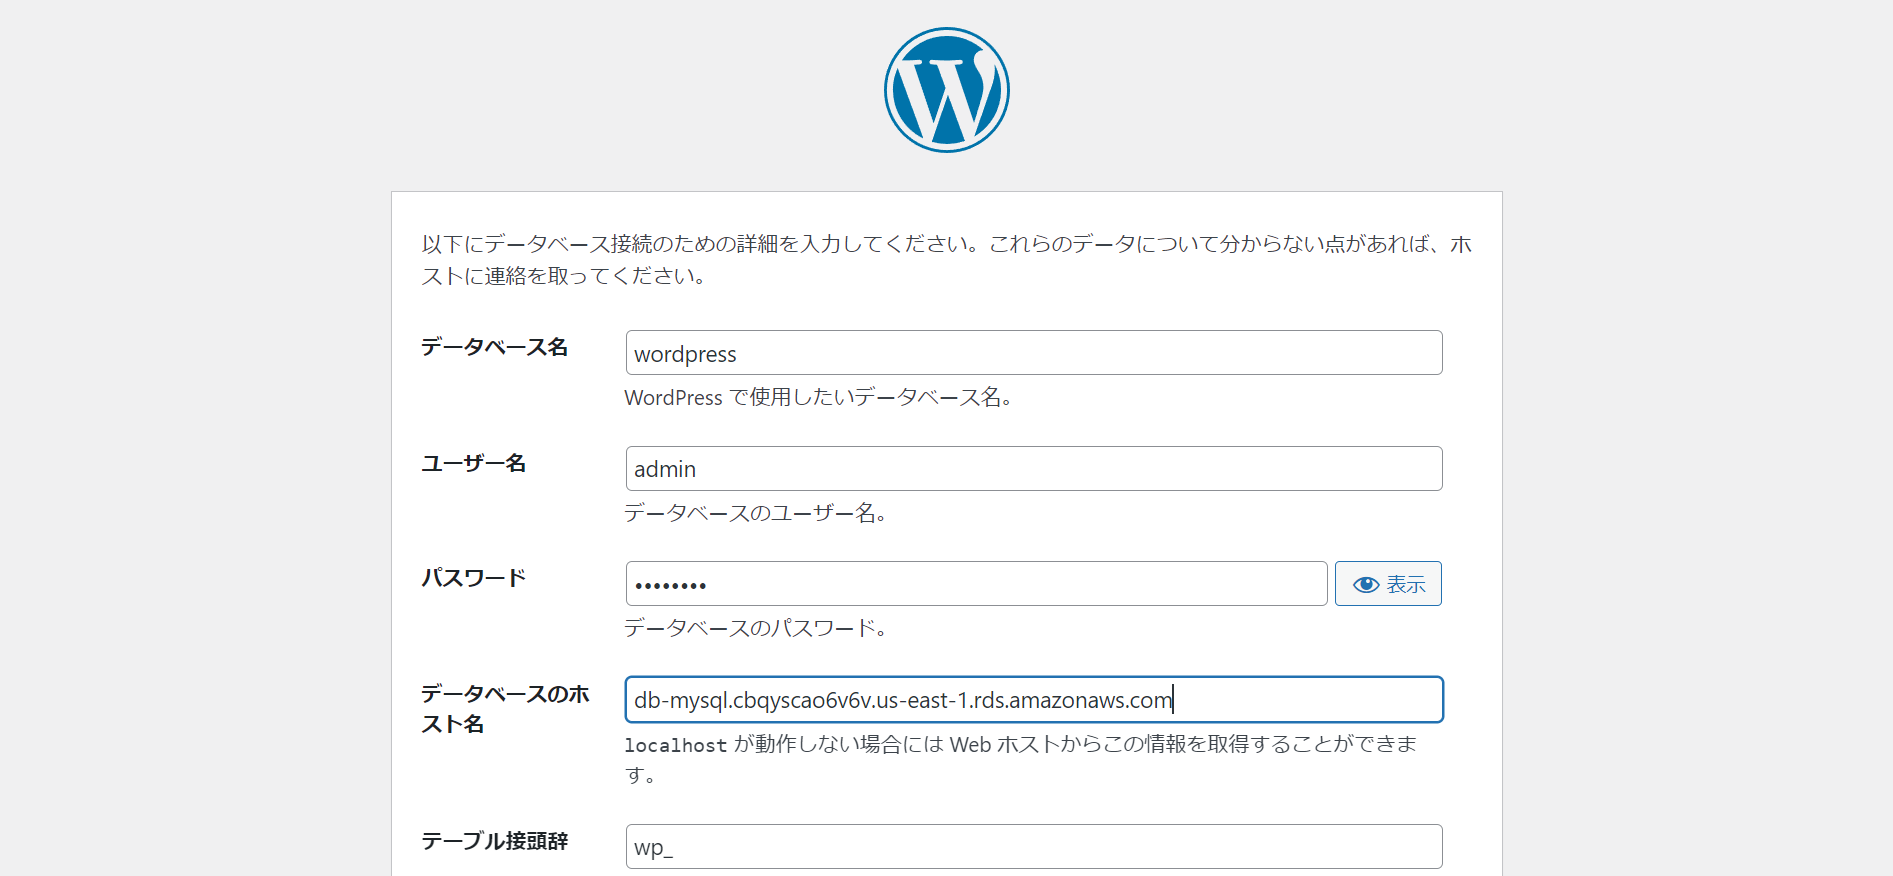1893x876 pixels.
Task: Click the データベースのホスト名 label
Action: tap(505, 709)
